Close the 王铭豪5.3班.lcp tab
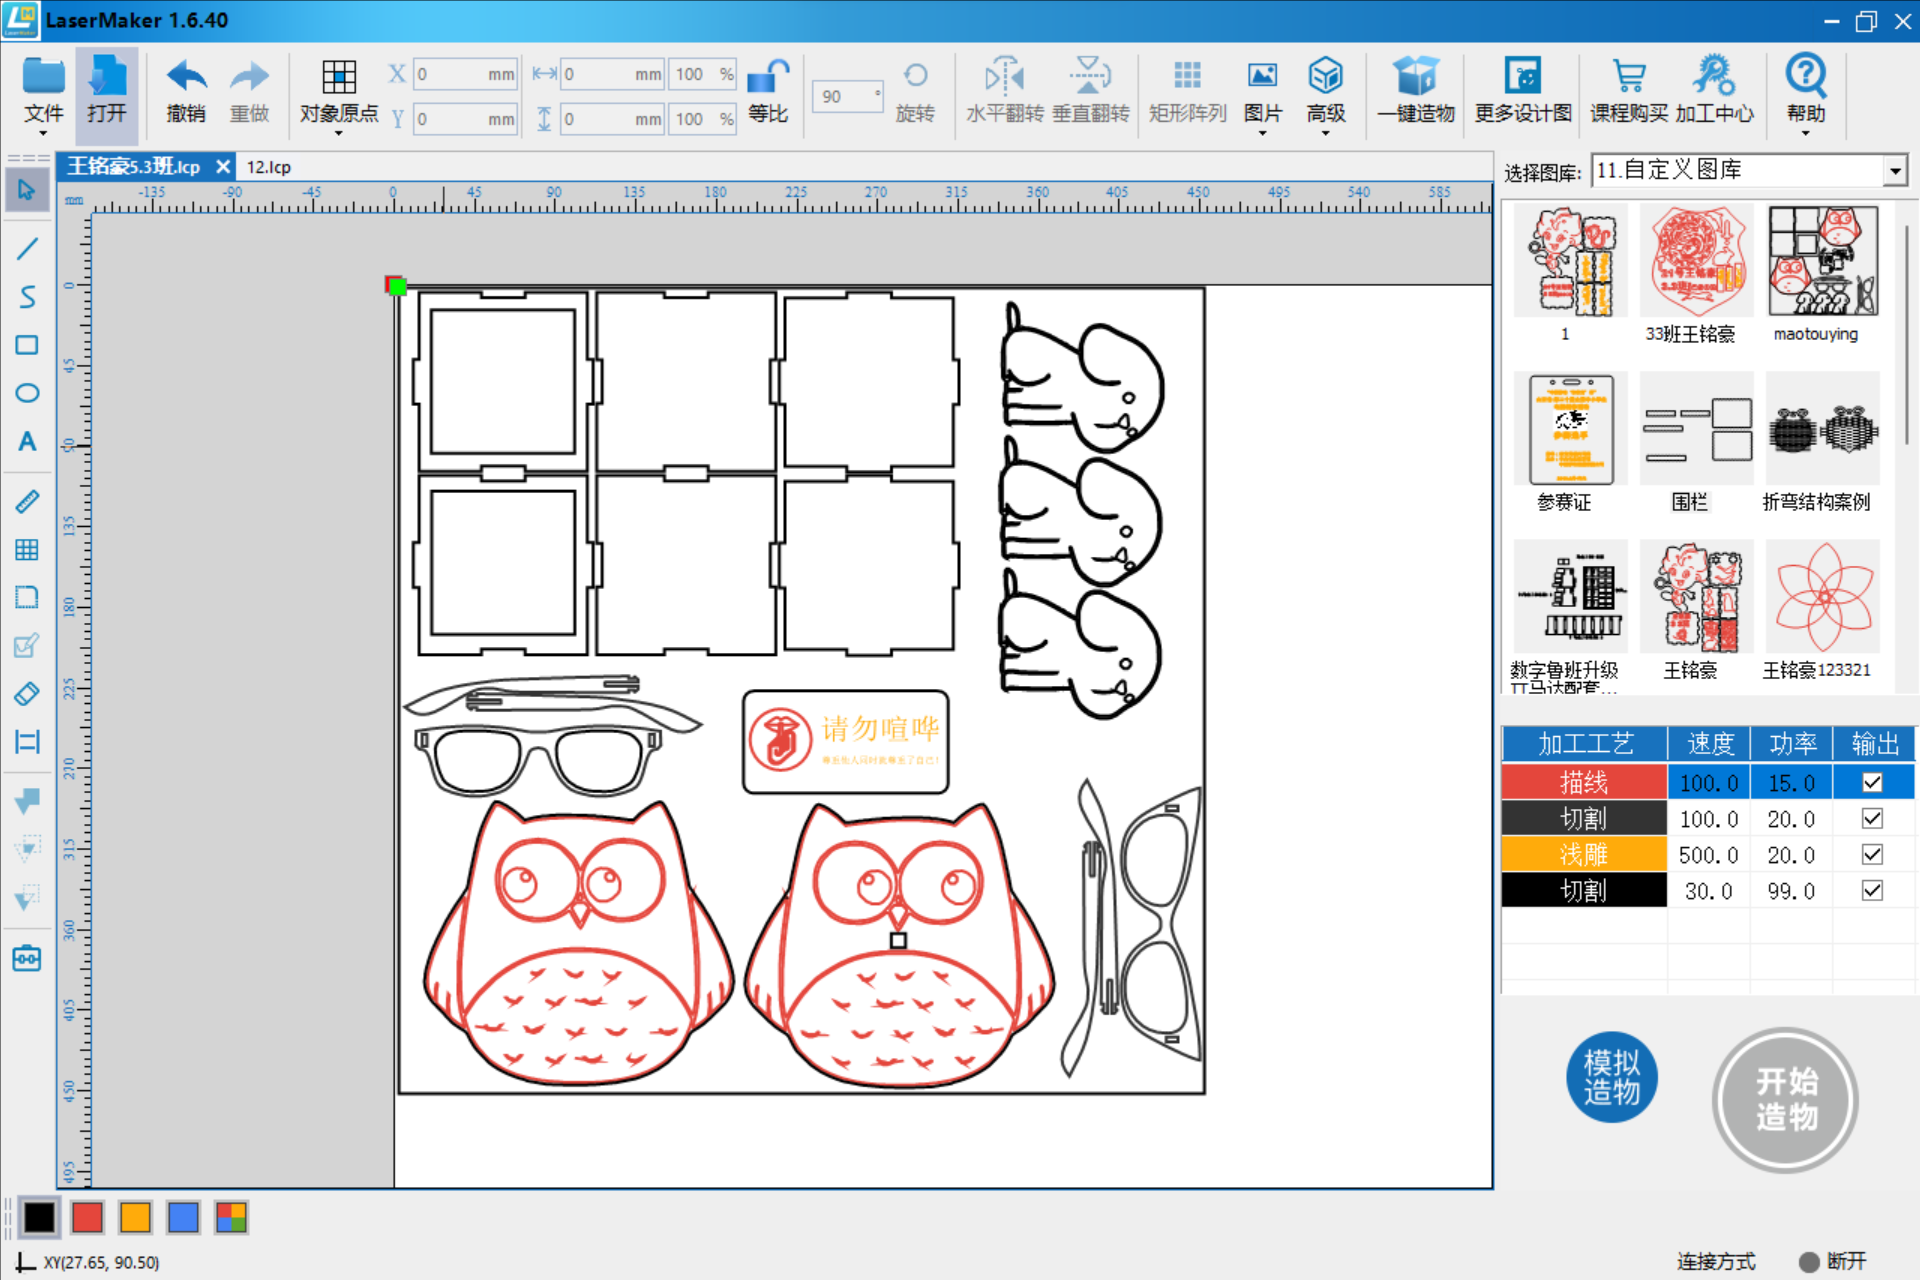The width and height of the screenshot is (1920, 1280). [x=223, y=166]
